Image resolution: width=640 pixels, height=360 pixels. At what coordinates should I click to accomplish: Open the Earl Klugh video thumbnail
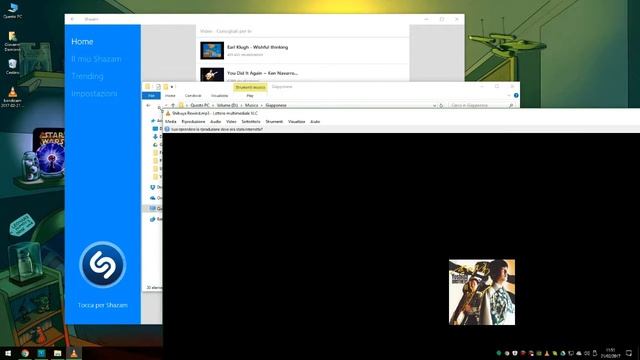pyautogui.click(x=212, y=50)
